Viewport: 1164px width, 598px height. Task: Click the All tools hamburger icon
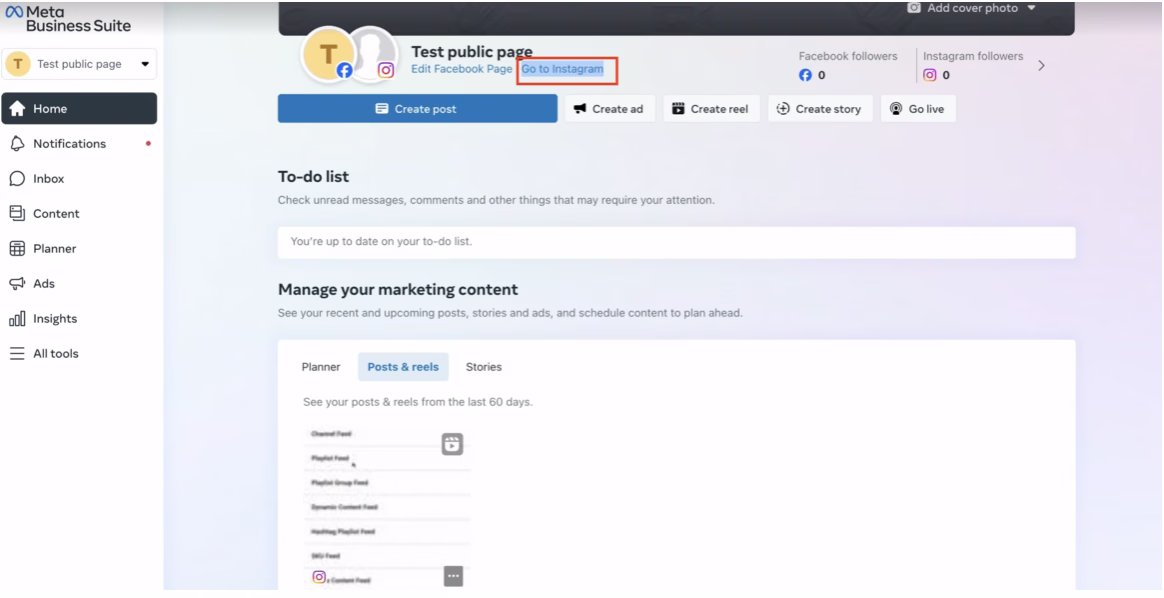(x=17, y=354)
